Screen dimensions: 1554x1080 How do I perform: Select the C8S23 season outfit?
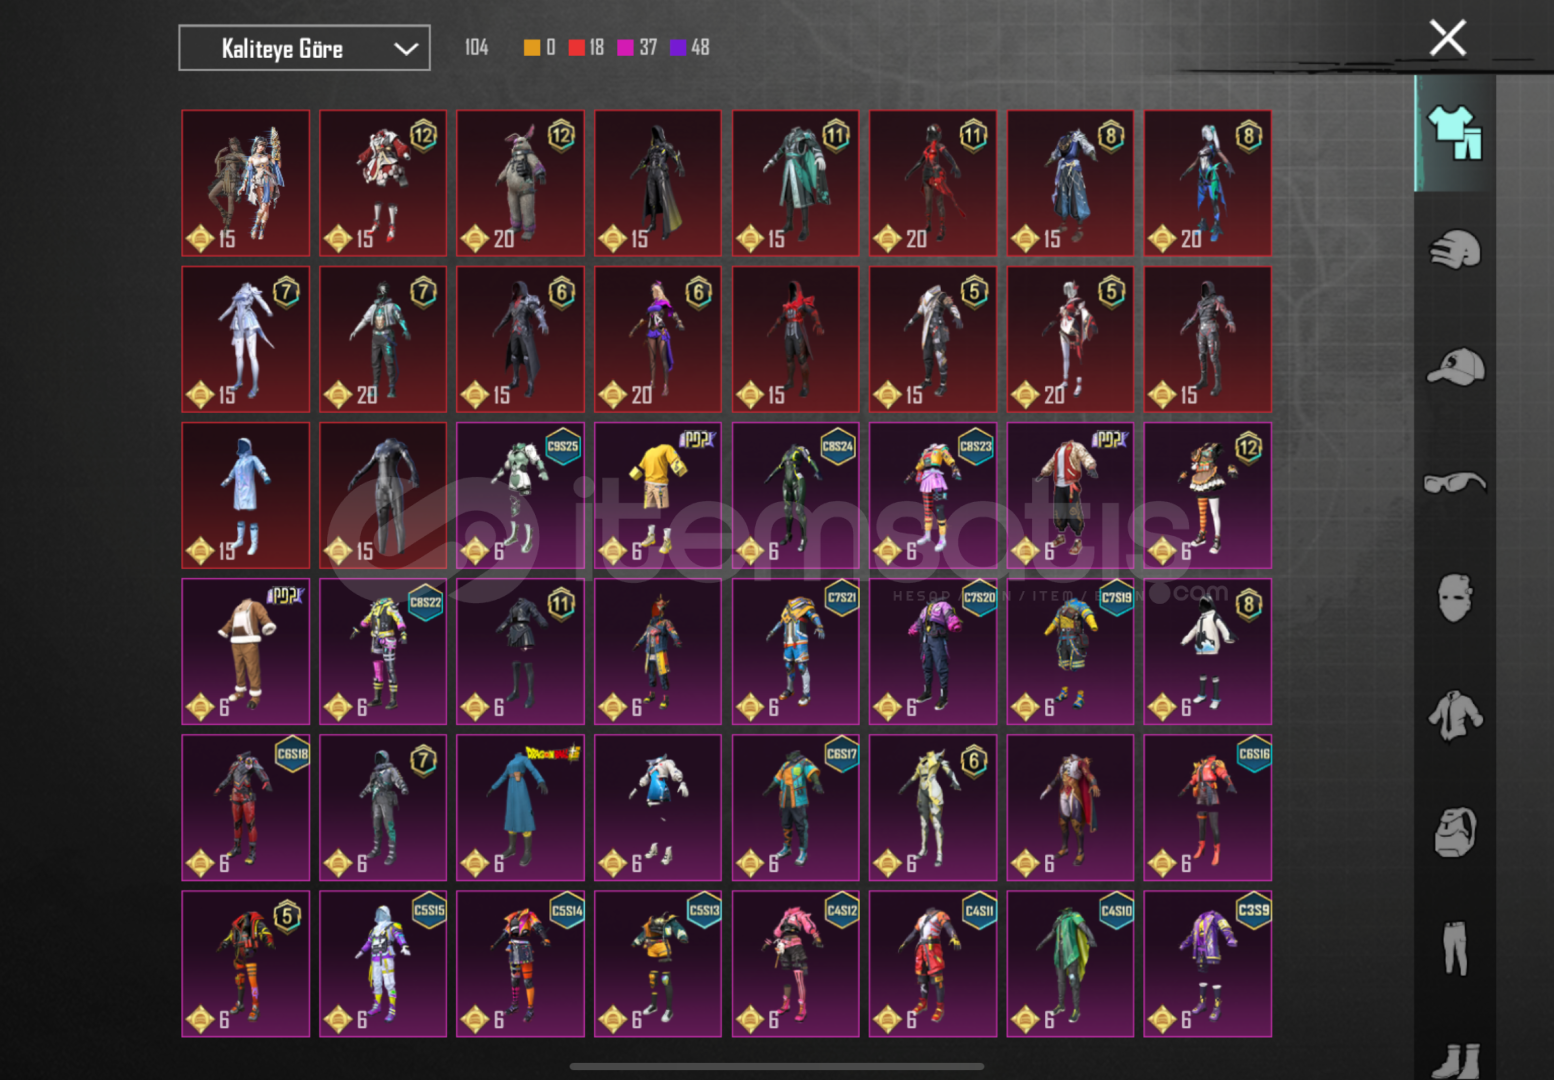tap(933, 495)
